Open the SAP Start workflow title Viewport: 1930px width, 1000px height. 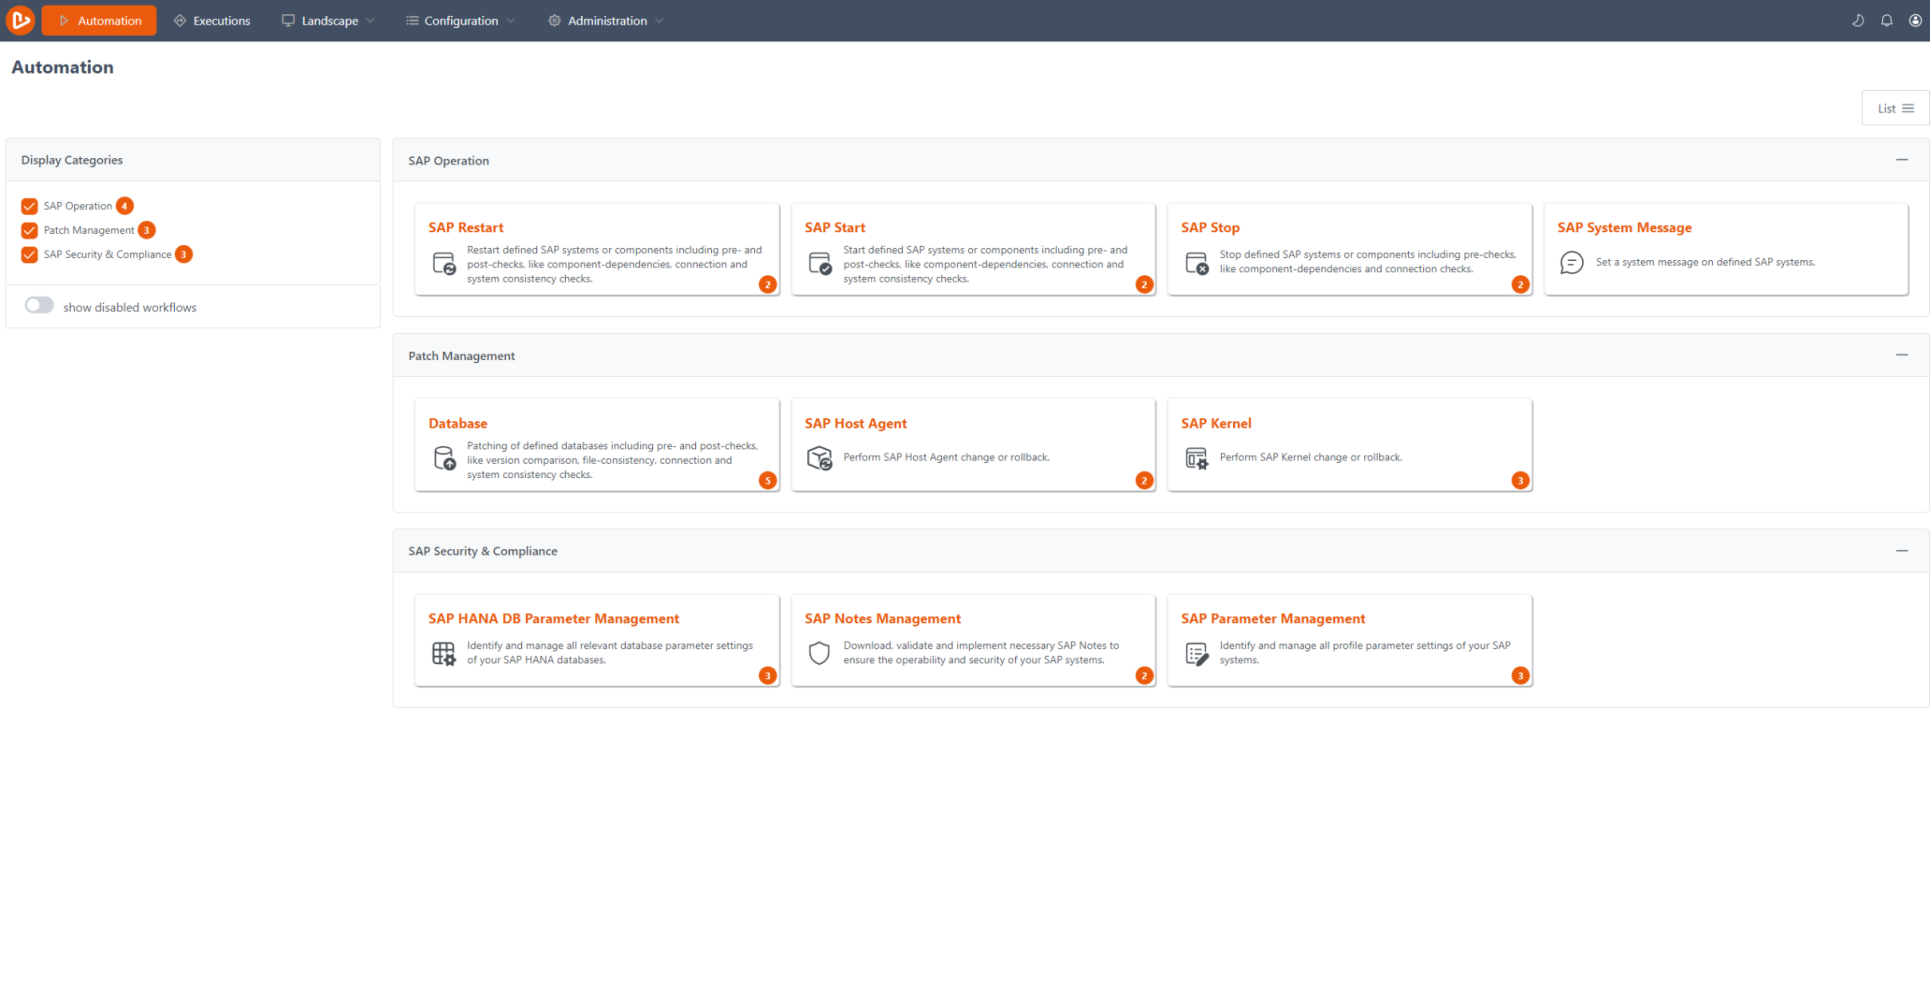[835, 228]
